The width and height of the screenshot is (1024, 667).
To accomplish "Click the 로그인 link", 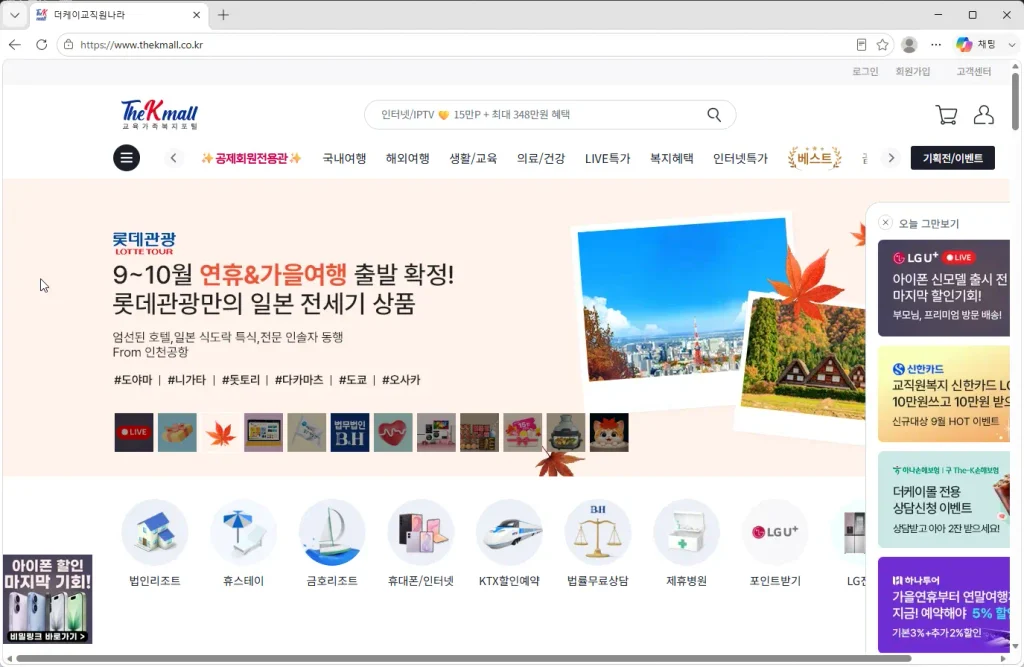I will tap(865, 71).
